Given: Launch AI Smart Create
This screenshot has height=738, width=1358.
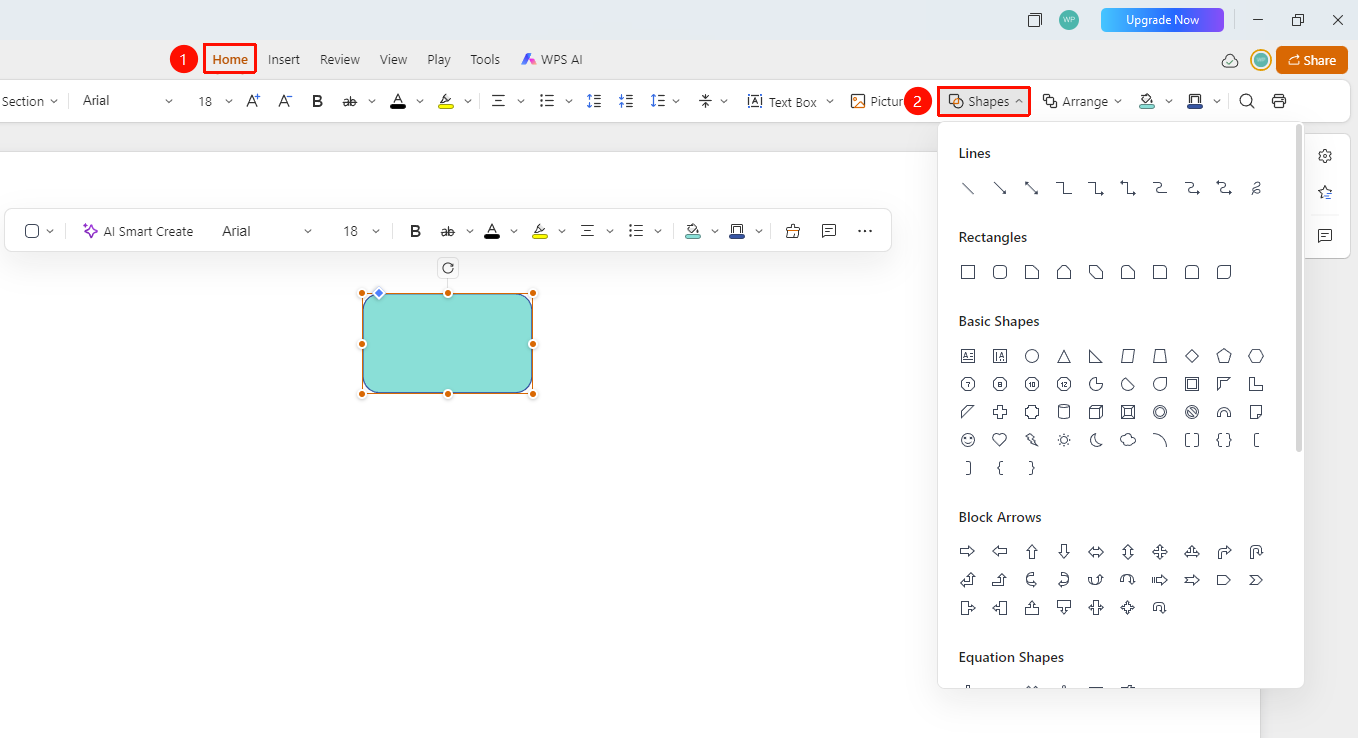Looking at the screenshot, I should click(x=138, y=231).
